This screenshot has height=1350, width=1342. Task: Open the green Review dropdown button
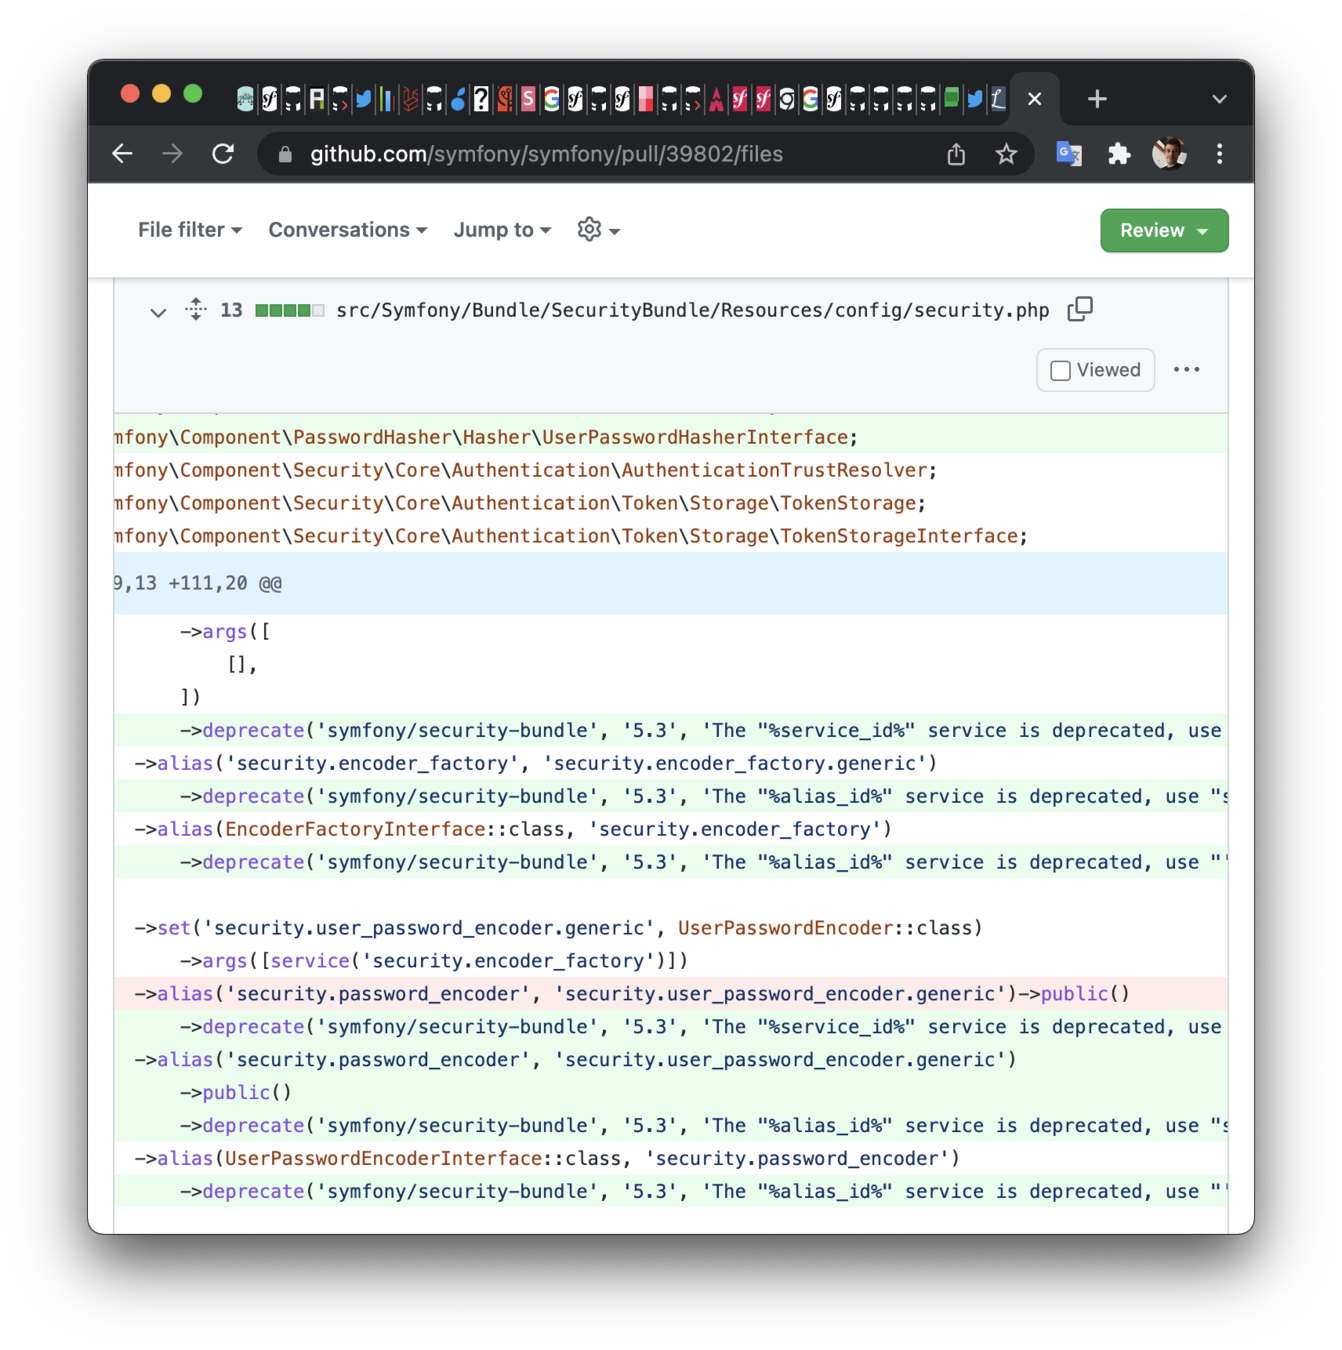click(1164, 230)
